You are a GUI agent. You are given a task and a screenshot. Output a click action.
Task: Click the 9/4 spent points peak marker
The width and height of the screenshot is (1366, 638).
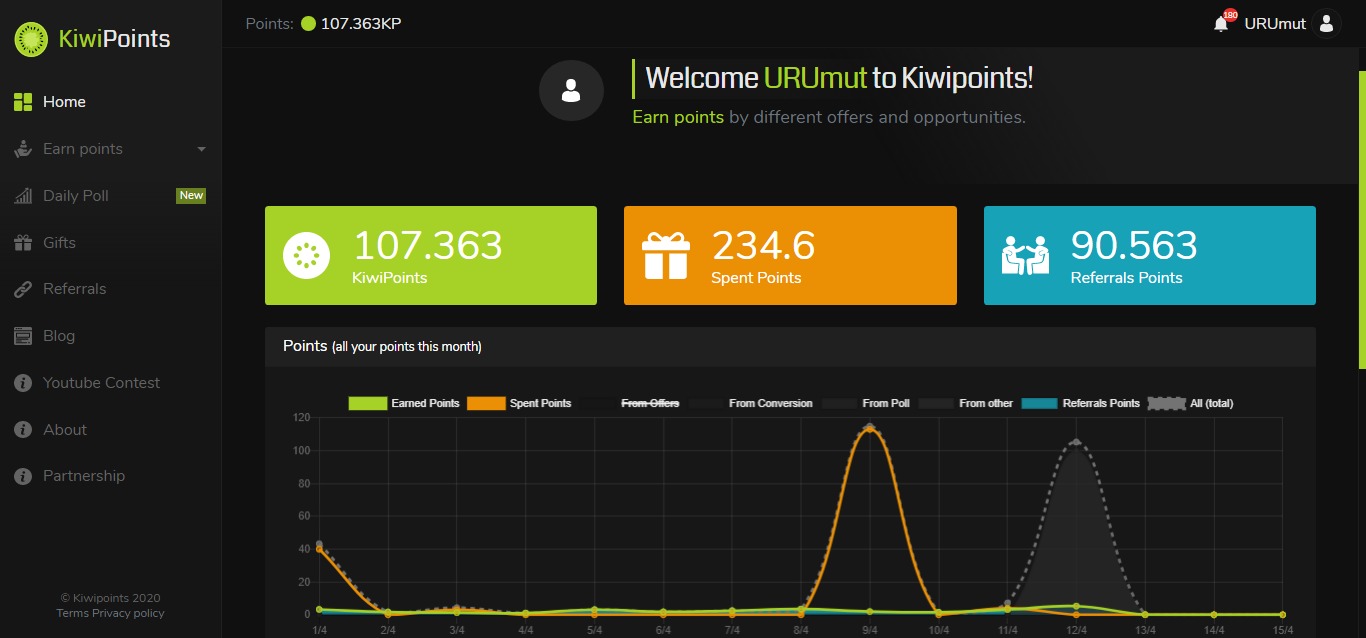[x=869, y=428]
